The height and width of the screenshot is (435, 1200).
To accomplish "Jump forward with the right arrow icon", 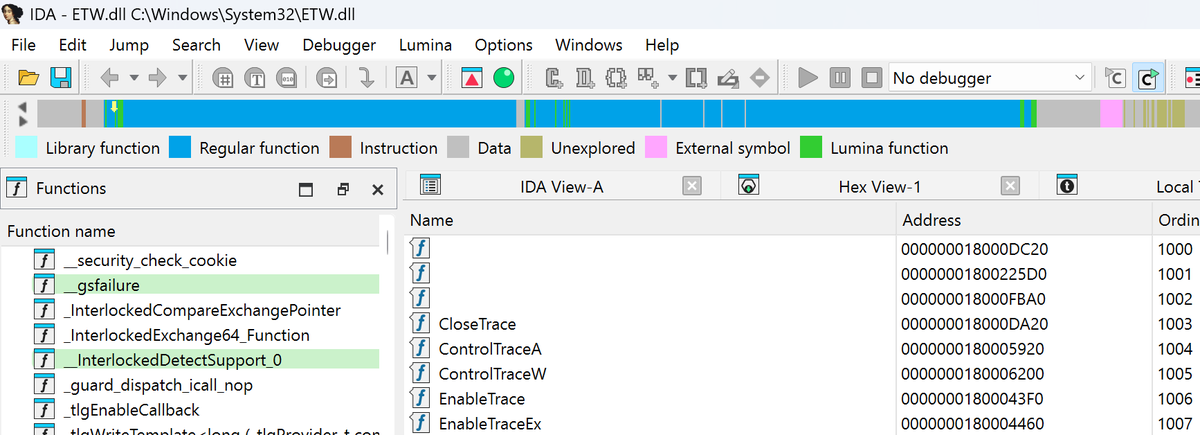I will click(x=157, y=77).
